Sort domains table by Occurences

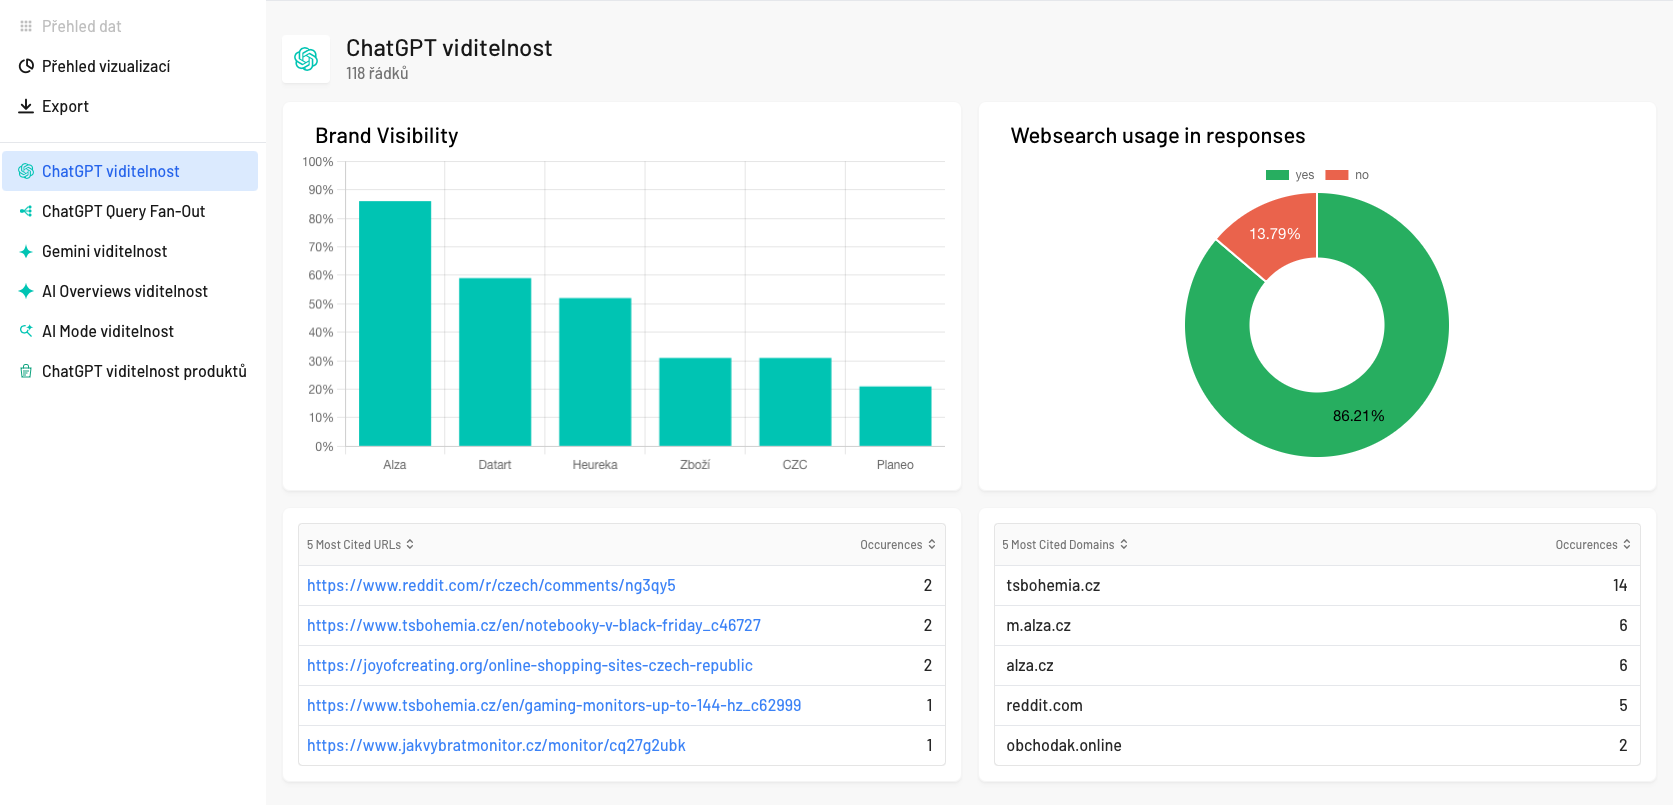[1592, 545]
